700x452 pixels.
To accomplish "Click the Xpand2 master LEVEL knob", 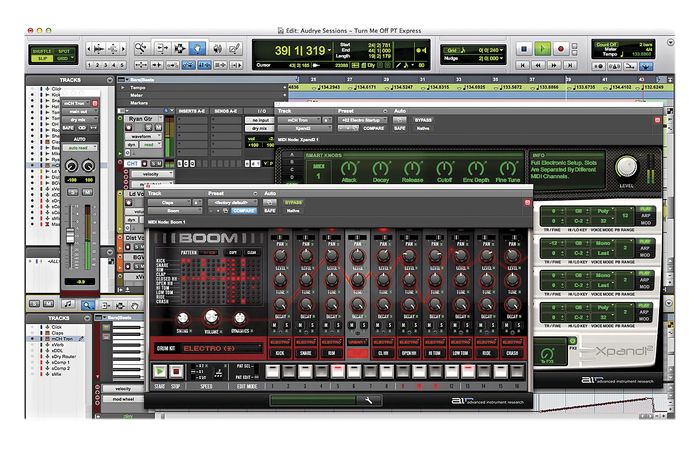I will click(x=626, y=167).
